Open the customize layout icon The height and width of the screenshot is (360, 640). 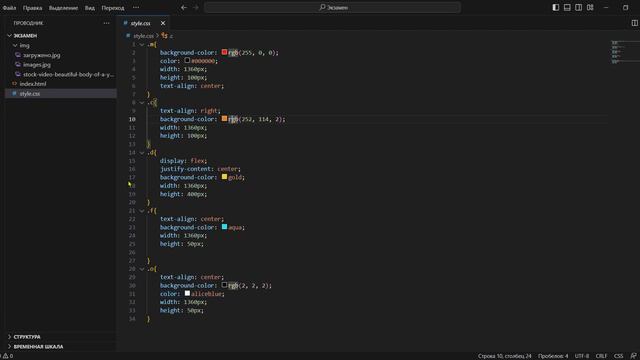(x=590, y=7)
